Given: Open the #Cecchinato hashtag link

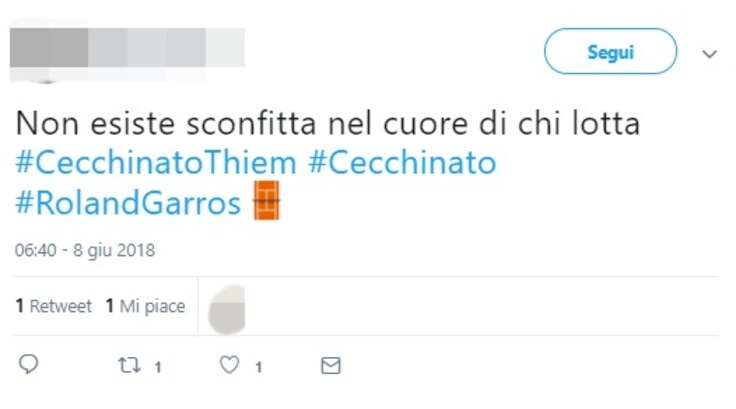Looking at the screenshot, I should (x=402, y=163).
